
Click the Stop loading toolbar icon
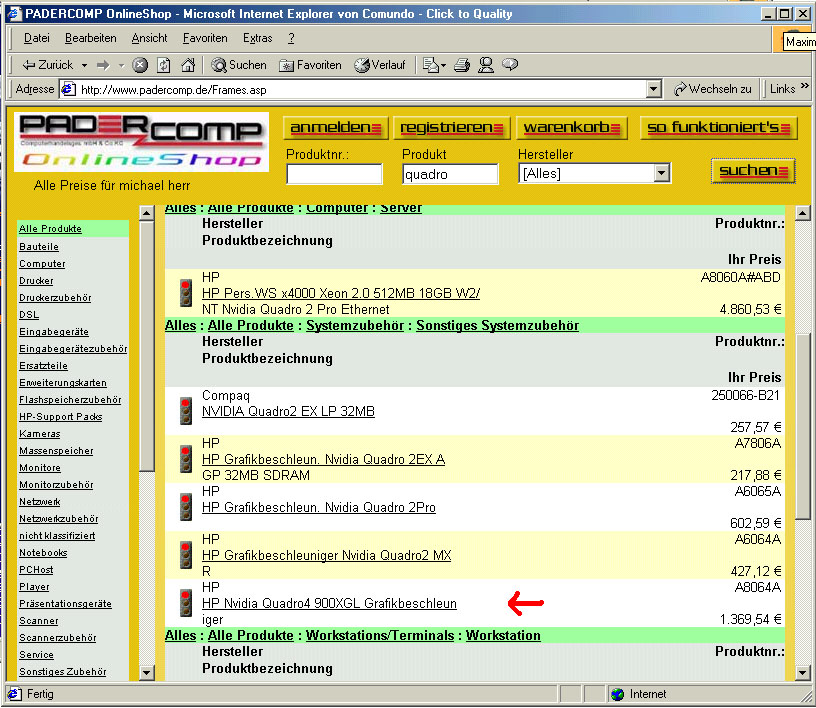140,65
